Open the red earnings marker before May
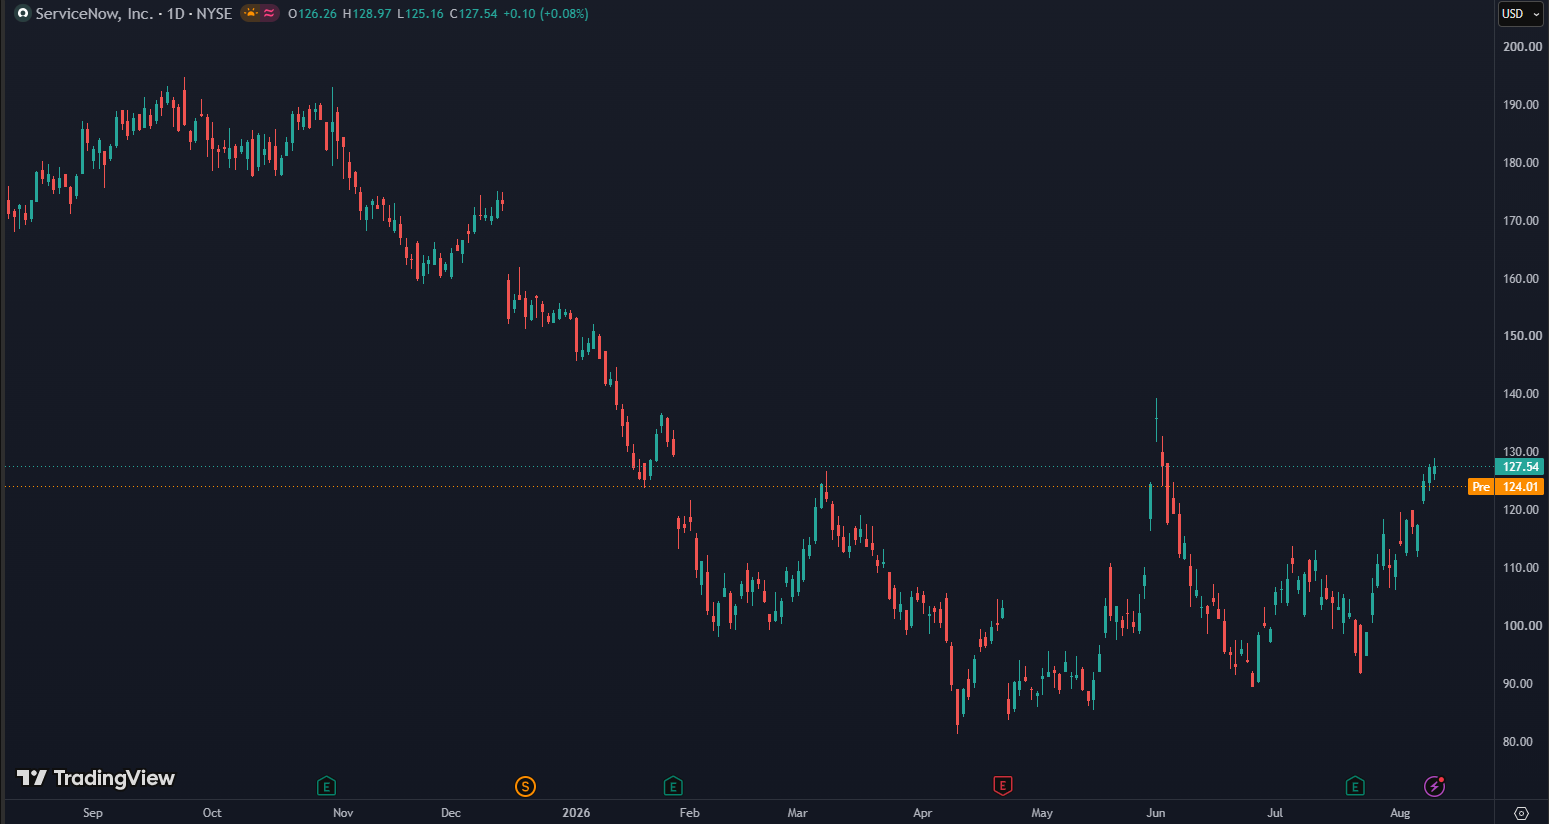 (x=1002, y=786)
